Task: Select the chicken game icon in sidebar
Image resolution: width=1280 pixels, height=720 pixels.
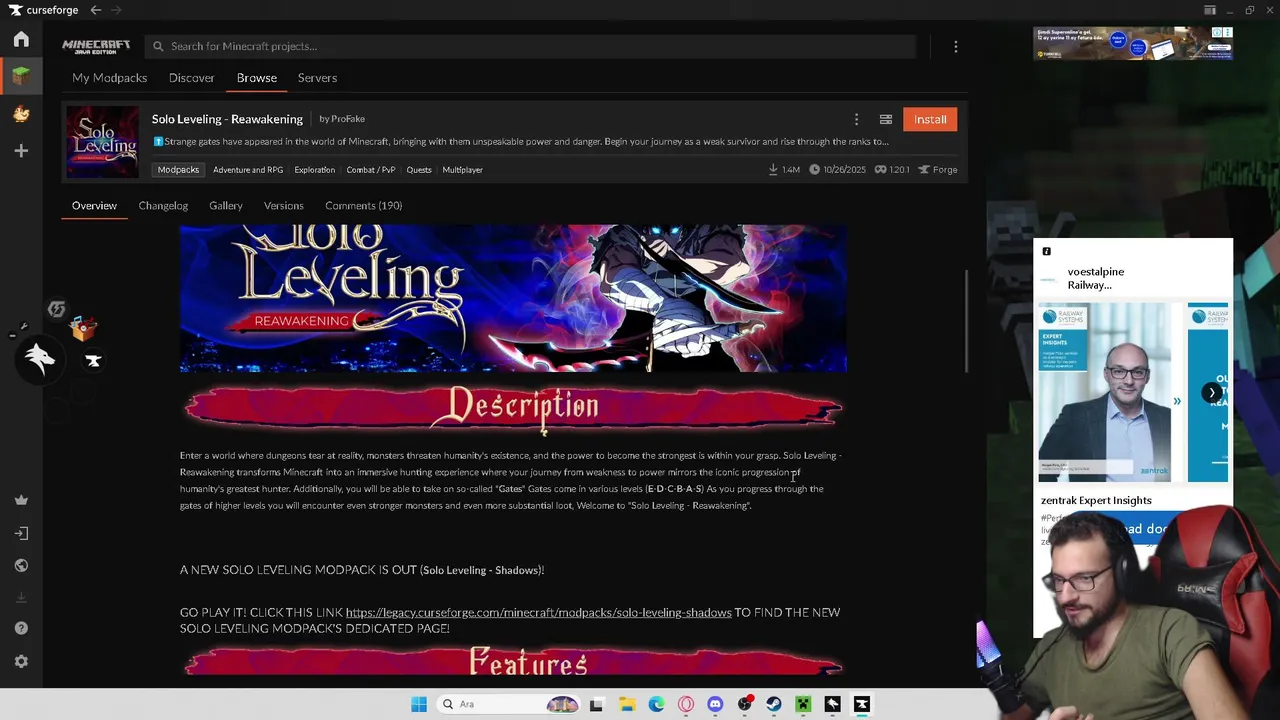Action: click(21, 113)
